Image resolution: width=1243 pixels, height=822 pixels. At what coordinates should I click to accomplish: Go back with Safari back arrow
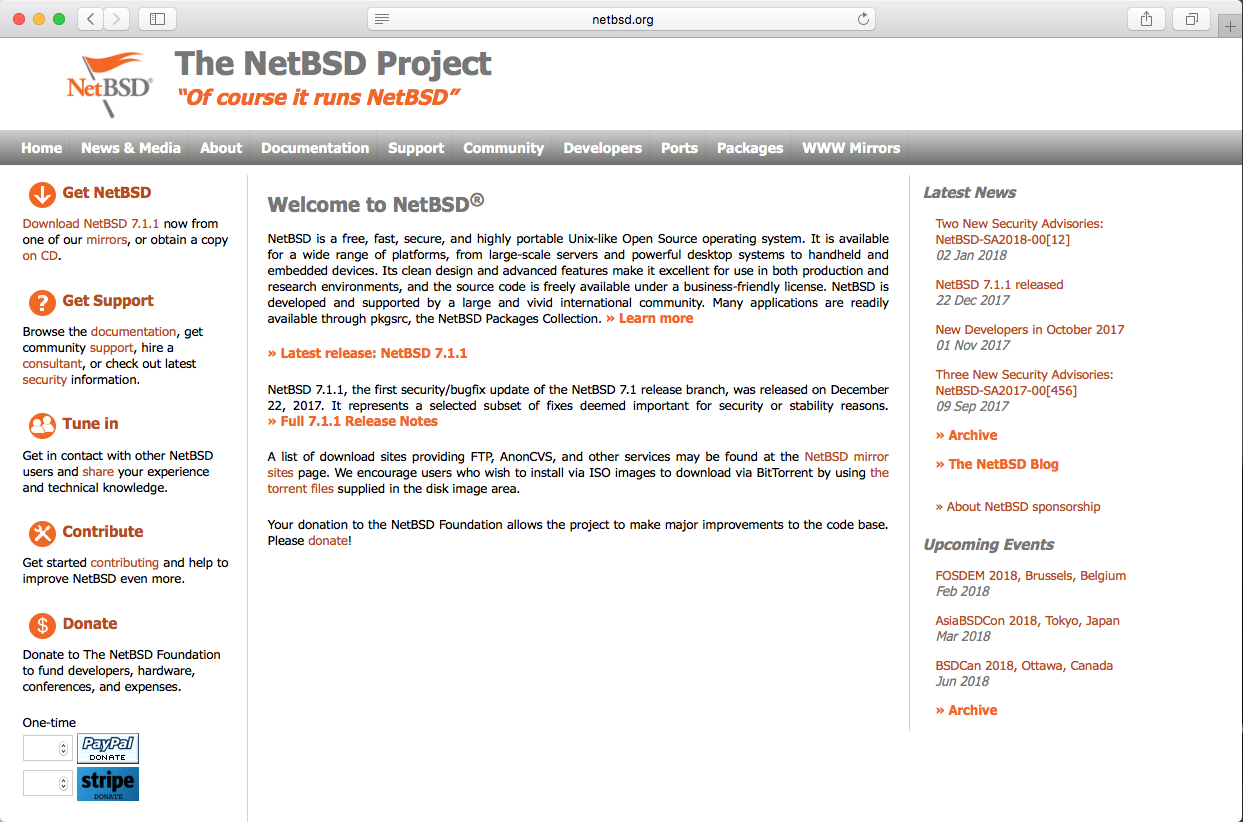point(90,19)
